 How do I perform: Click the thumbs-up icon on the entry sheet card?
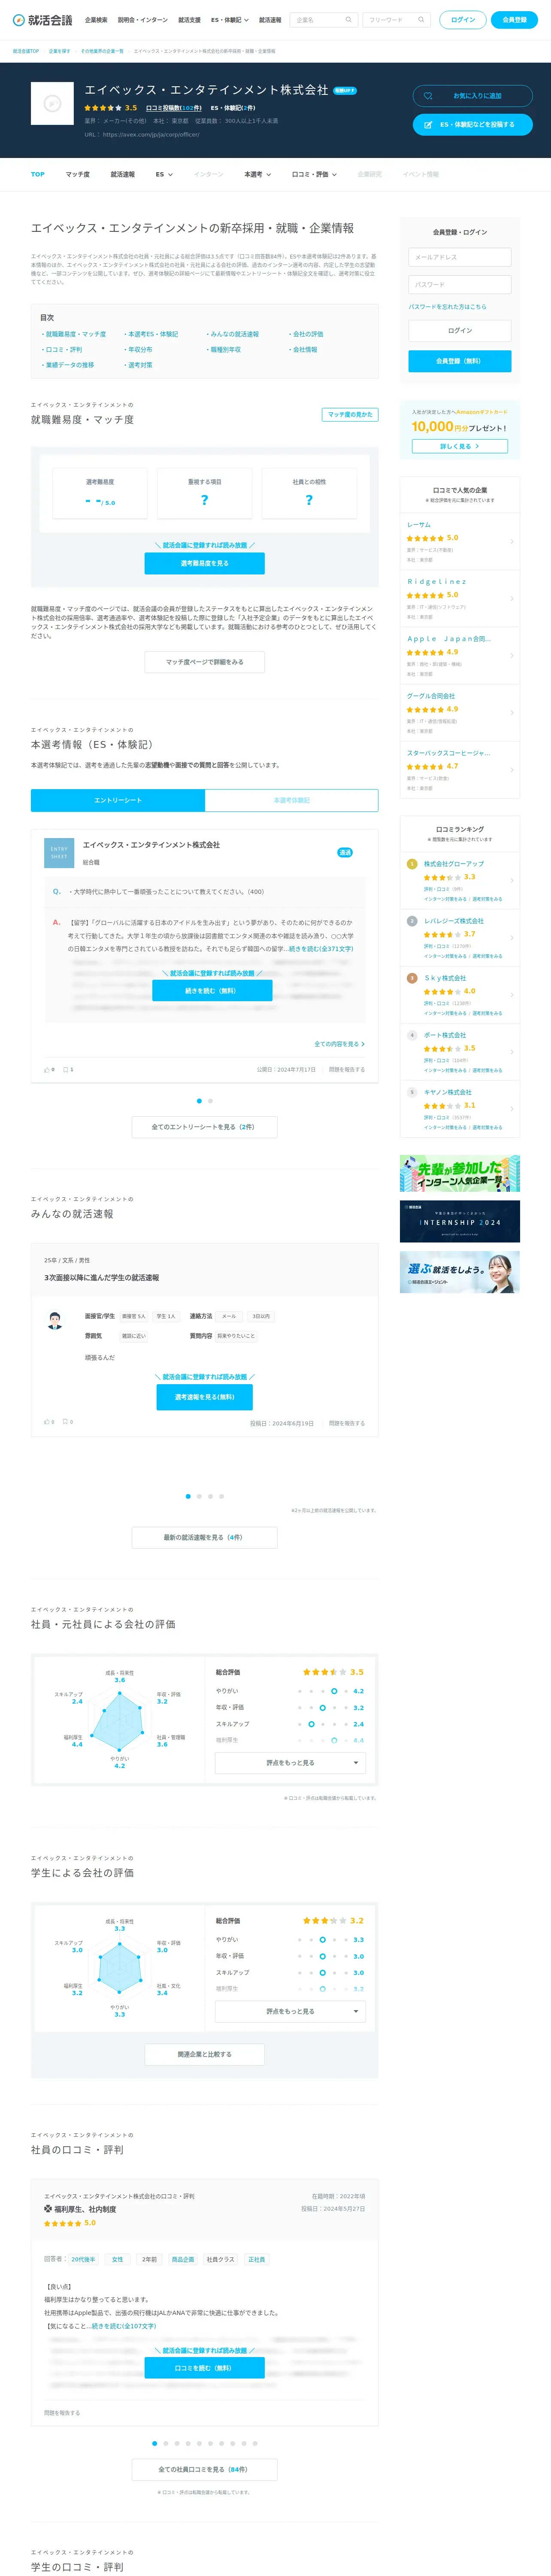46,1069
